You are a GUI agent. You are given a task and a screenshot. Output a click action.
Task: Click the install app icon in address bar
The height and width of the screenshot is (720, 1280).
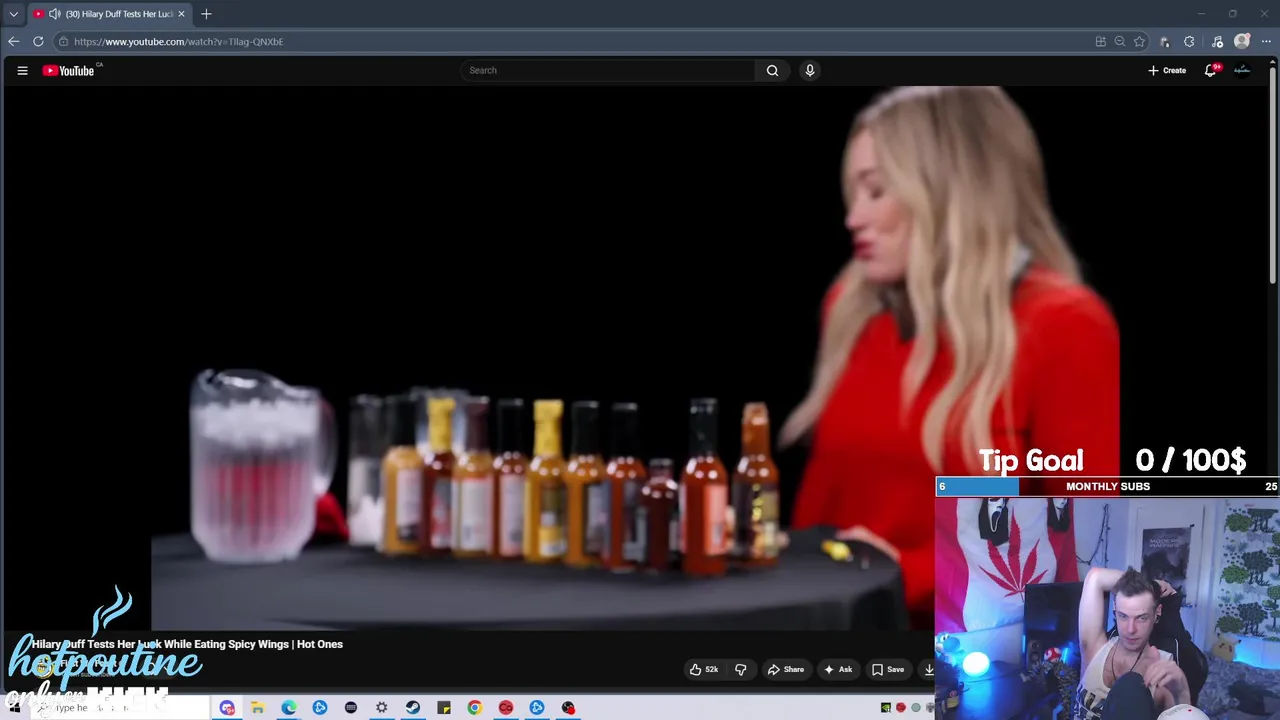[x=1101, y=41]
